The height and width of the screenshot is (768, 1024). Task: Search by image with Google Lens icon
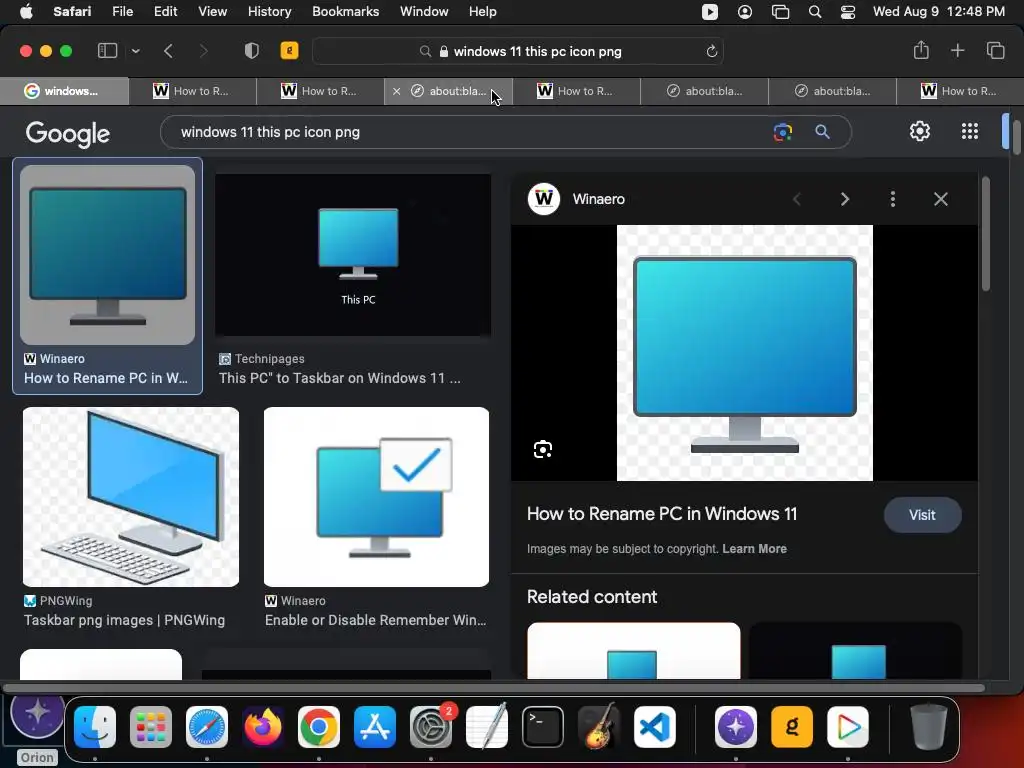coord(782,132)
